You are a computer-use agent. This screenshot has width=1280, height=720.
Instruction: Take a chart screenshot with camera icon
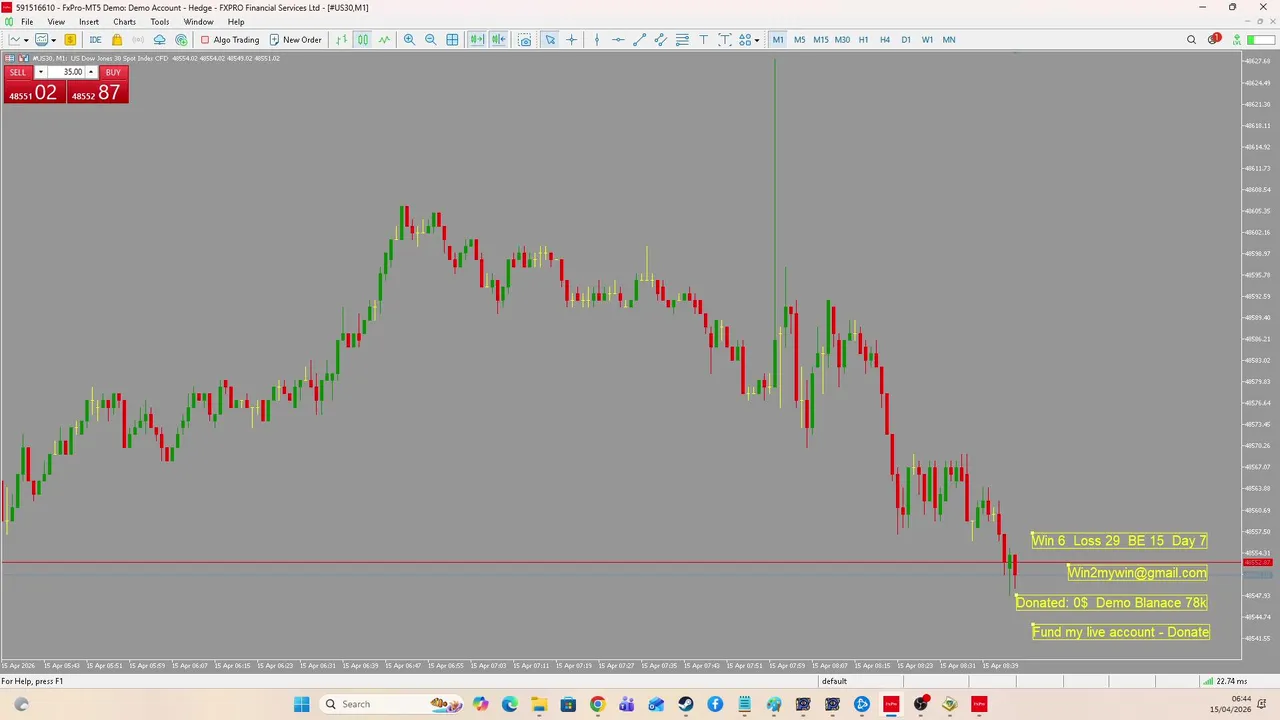click(524, 40)
